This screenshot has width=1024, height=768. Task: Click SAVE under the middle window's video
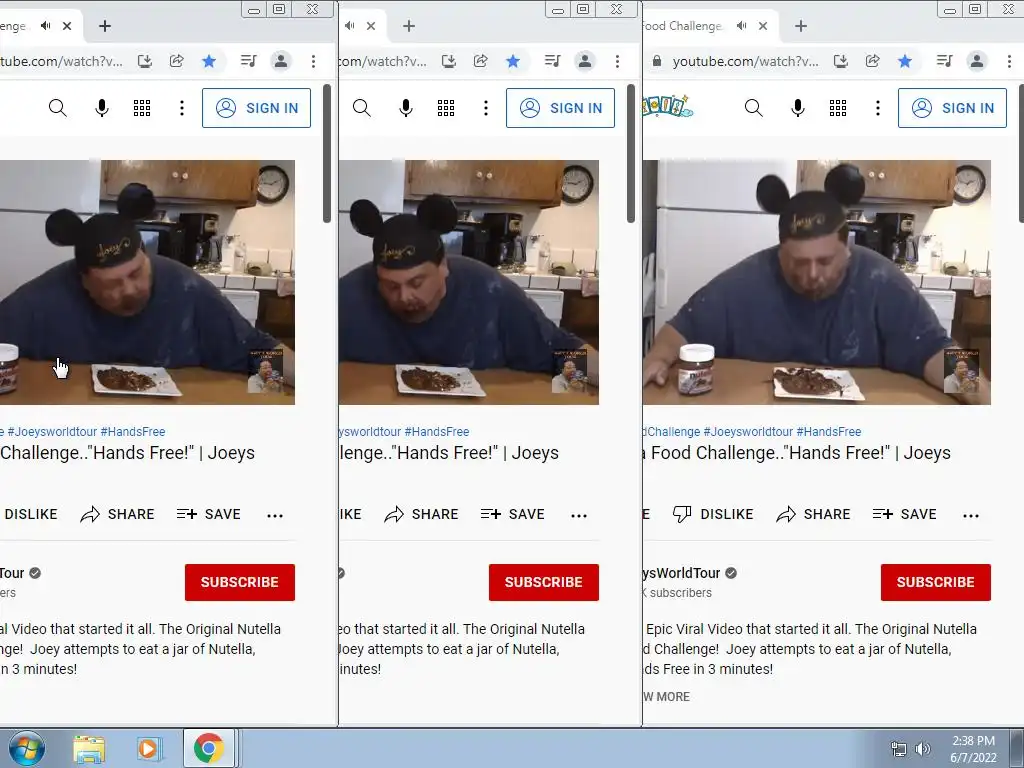click(513, 515)
